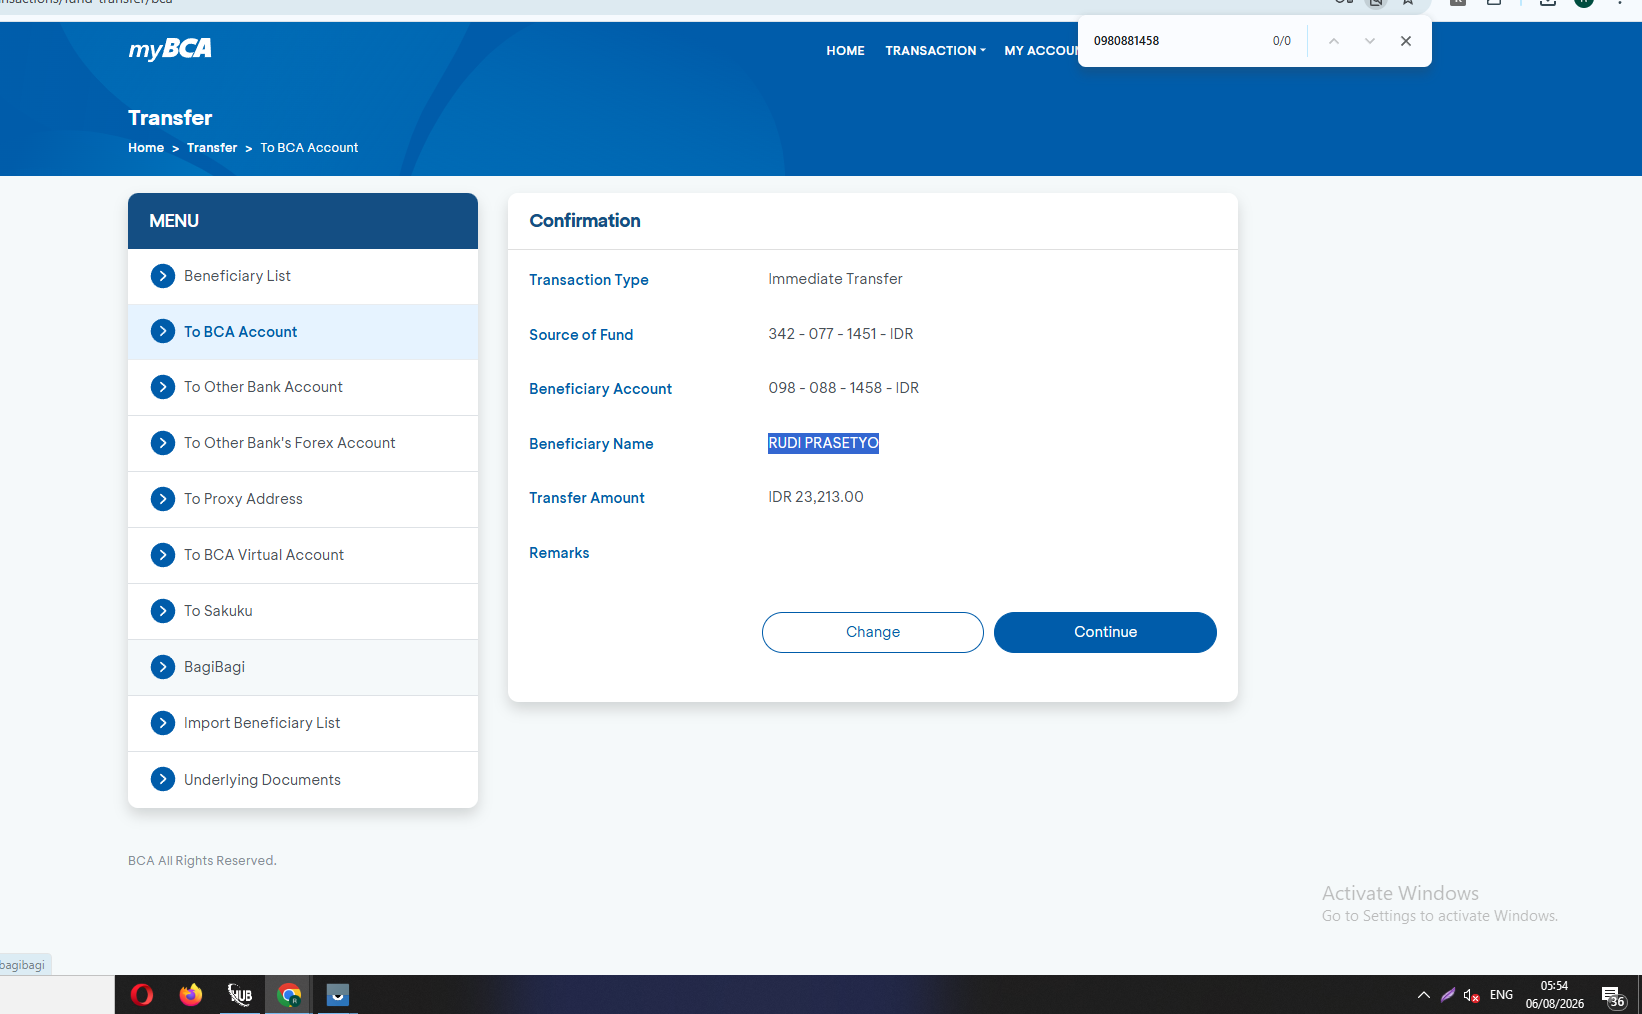Switch ENG input language indicator
This screenshot has width=1642, height=1014.
[1501, 995]
